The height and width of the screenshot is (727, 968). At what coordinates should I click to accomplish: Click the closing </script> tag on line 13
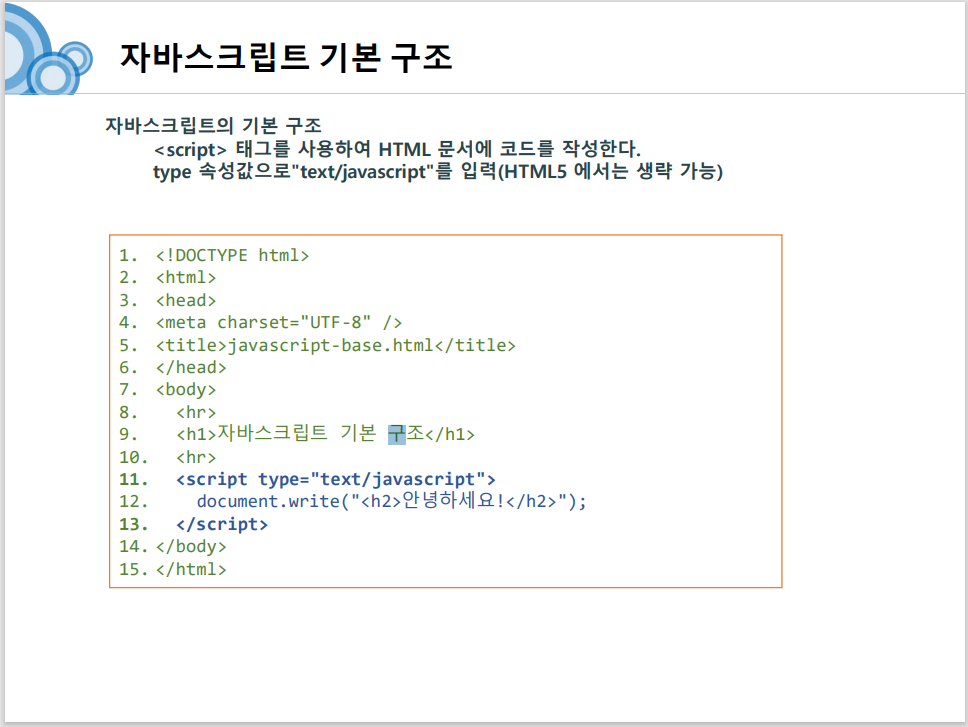pyautogui.click(x=222, y=525)
